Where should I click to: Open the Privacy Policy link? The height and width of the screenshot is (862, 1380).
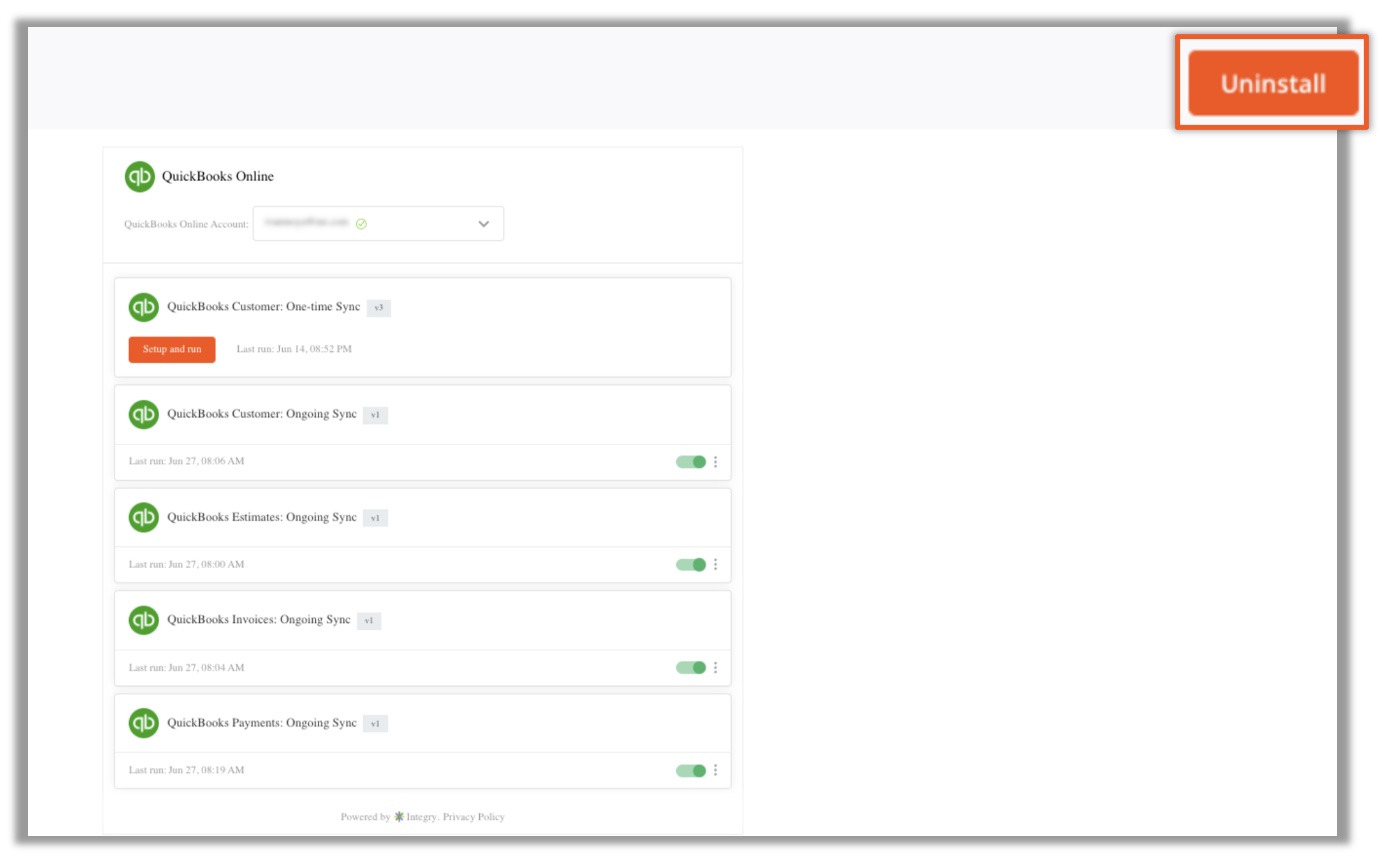474,817
